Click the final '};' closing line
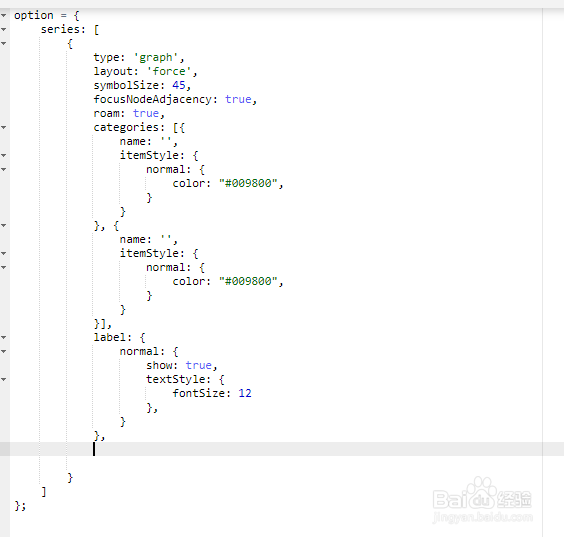Image resolution: width=564 pixels, height=537 pixels. (x=20, y=506)
